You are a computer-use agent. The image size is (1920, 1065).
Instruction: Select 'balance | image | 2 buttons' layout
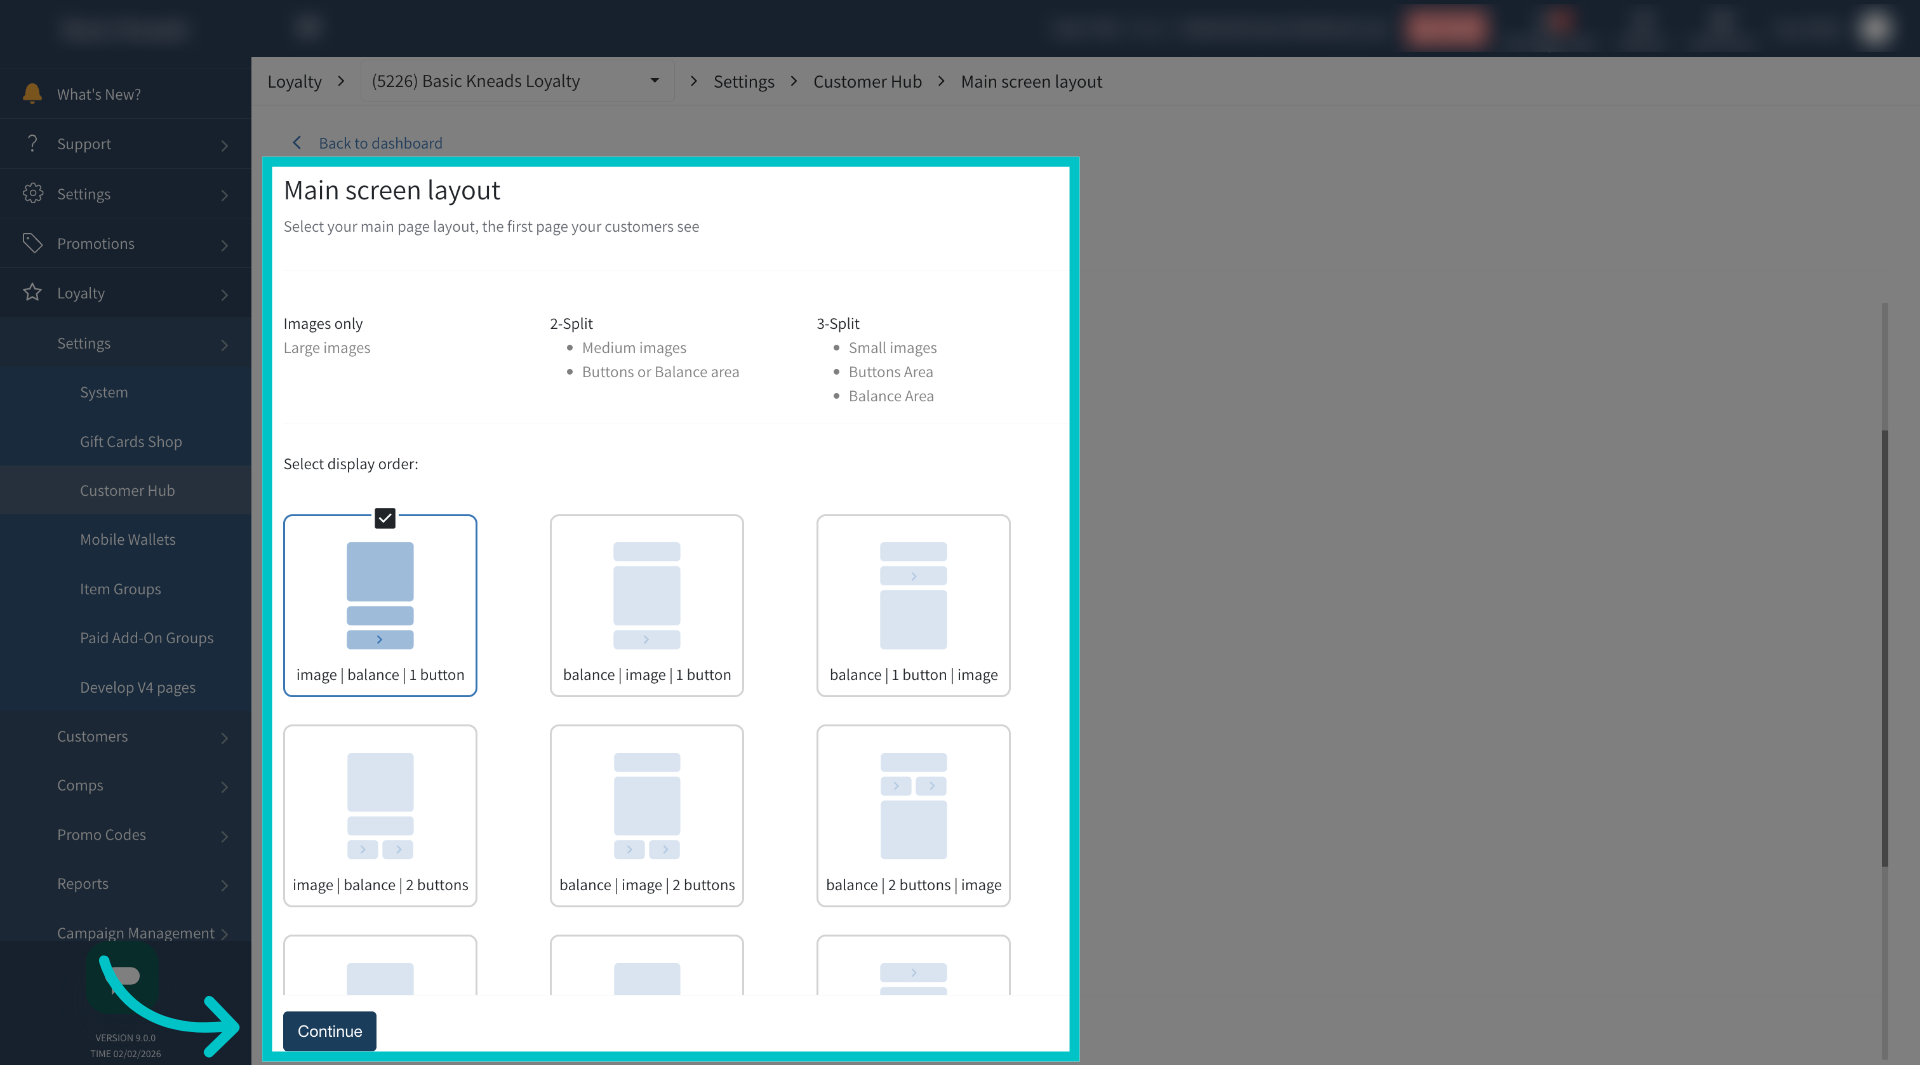(647, 815)
